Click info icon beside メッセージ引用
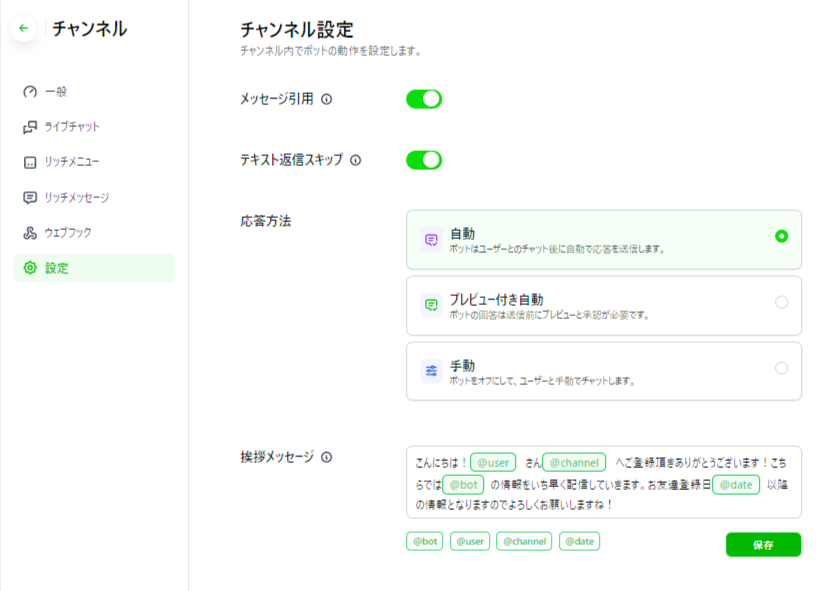This screenshot has width=824, height=591. [x=326, y=99]
